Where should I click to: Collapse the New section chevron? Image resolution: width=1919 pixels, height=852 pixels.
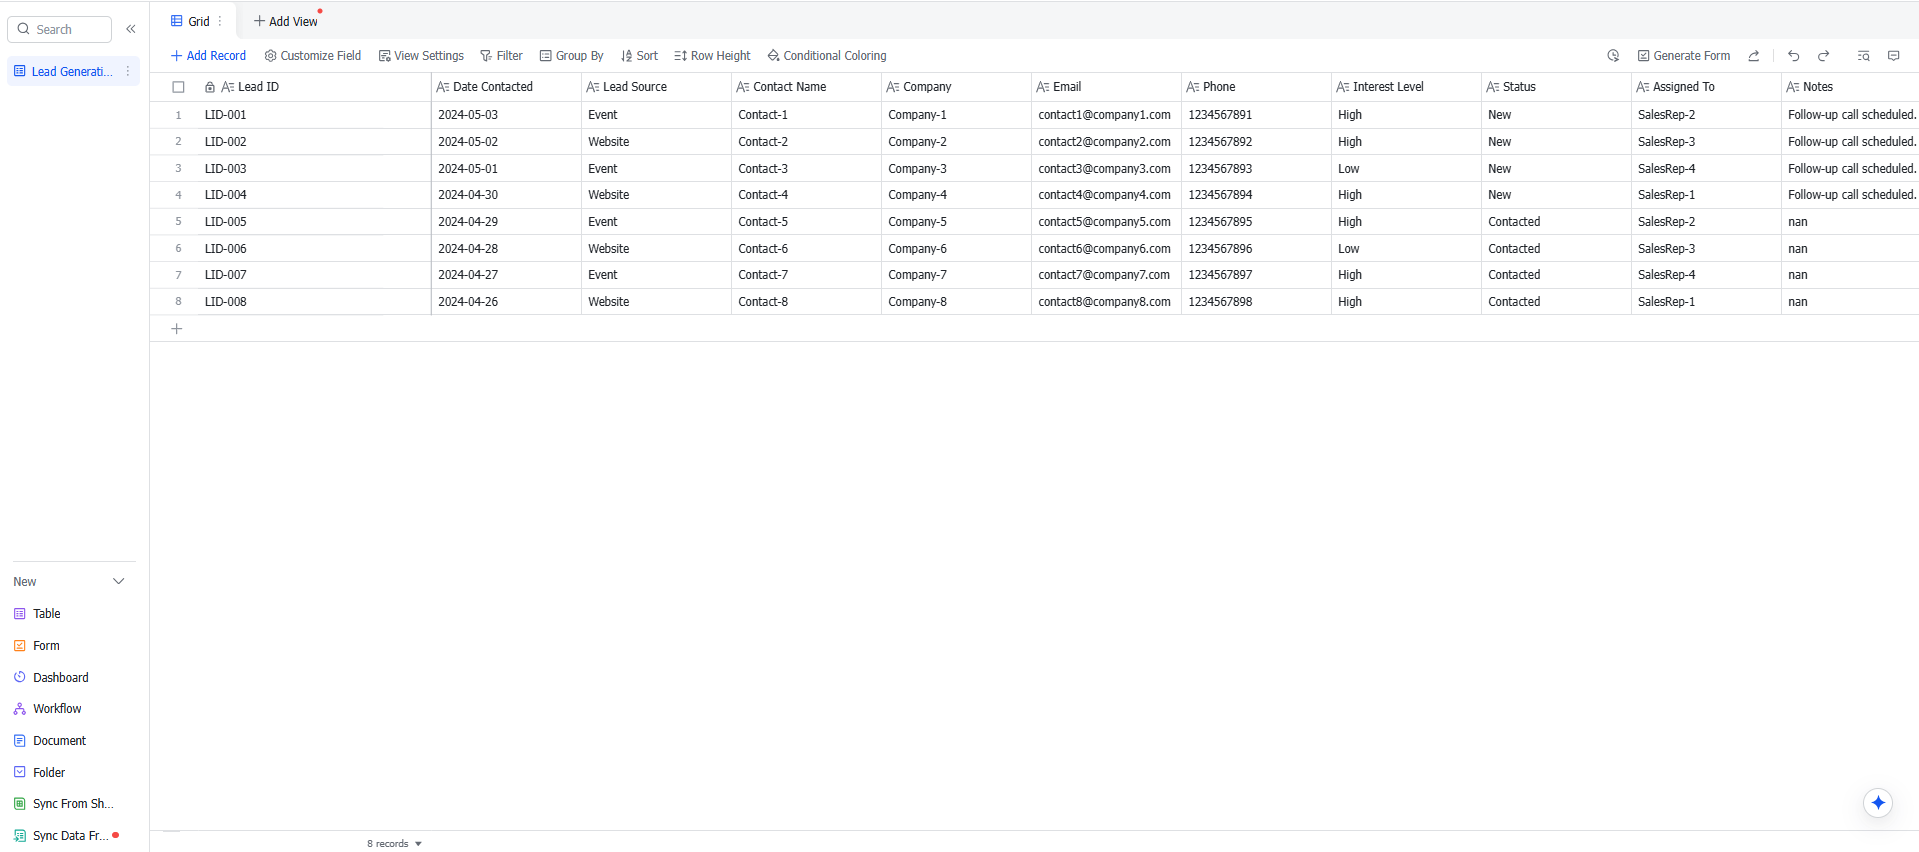[119, 582]
